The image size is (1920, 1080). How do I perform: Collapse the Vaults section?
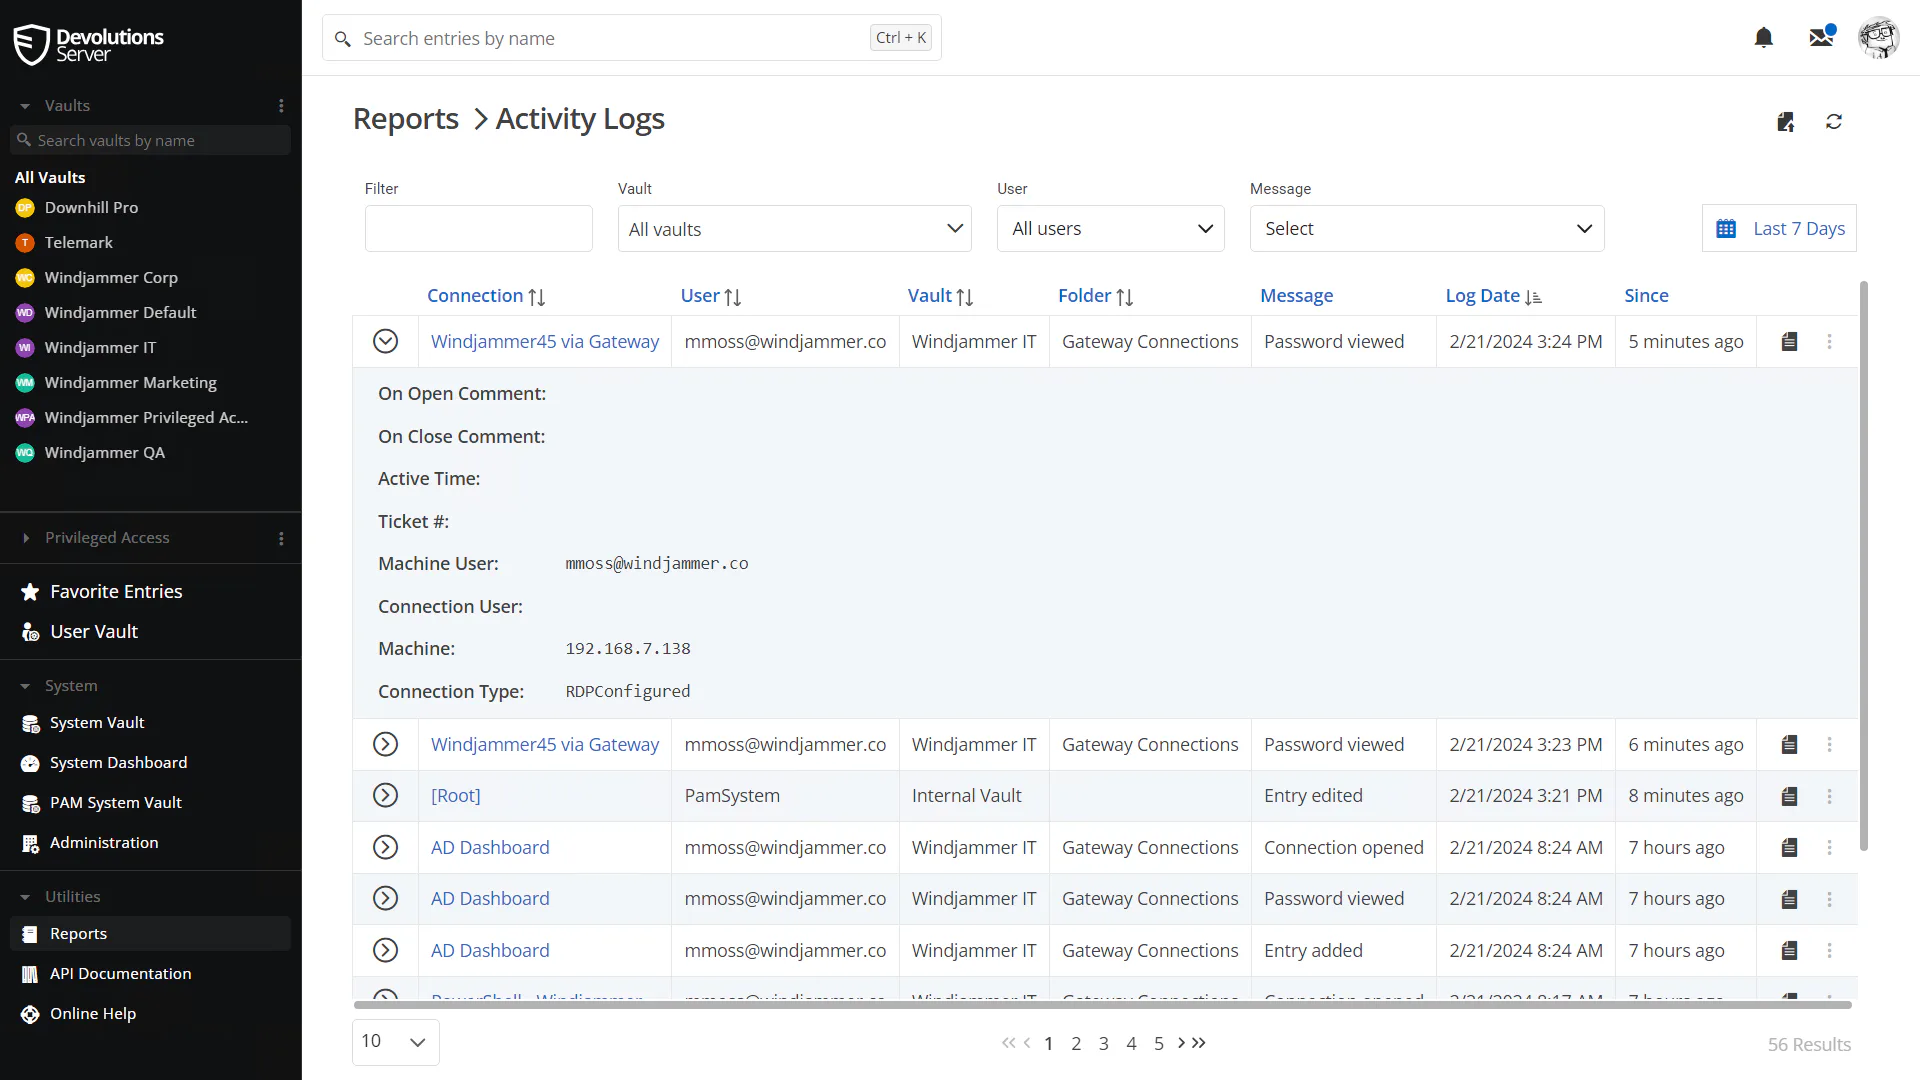[x=25, y=106]
